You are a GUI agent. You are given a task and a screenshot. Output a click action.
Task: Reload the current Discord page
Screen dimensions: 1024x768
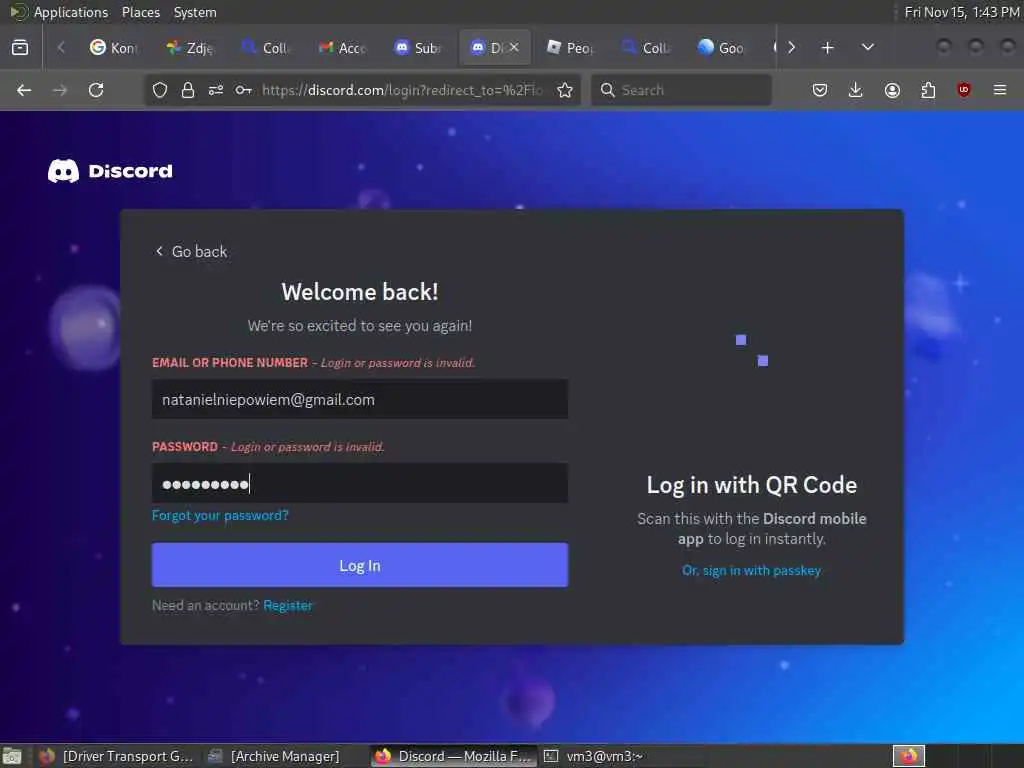click(96, 90)
